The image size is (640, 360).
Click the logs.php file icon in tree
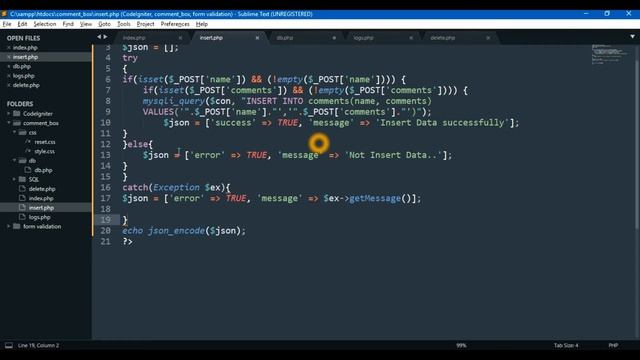[22, 217]
